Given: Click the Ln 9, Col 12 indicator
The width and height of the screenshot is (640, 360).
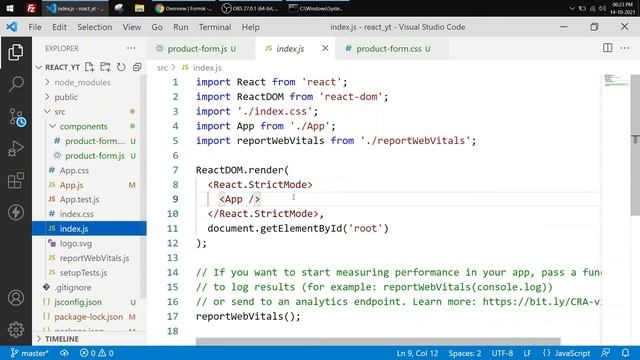Looking at the screenshot, I should [x=417, y=353].
